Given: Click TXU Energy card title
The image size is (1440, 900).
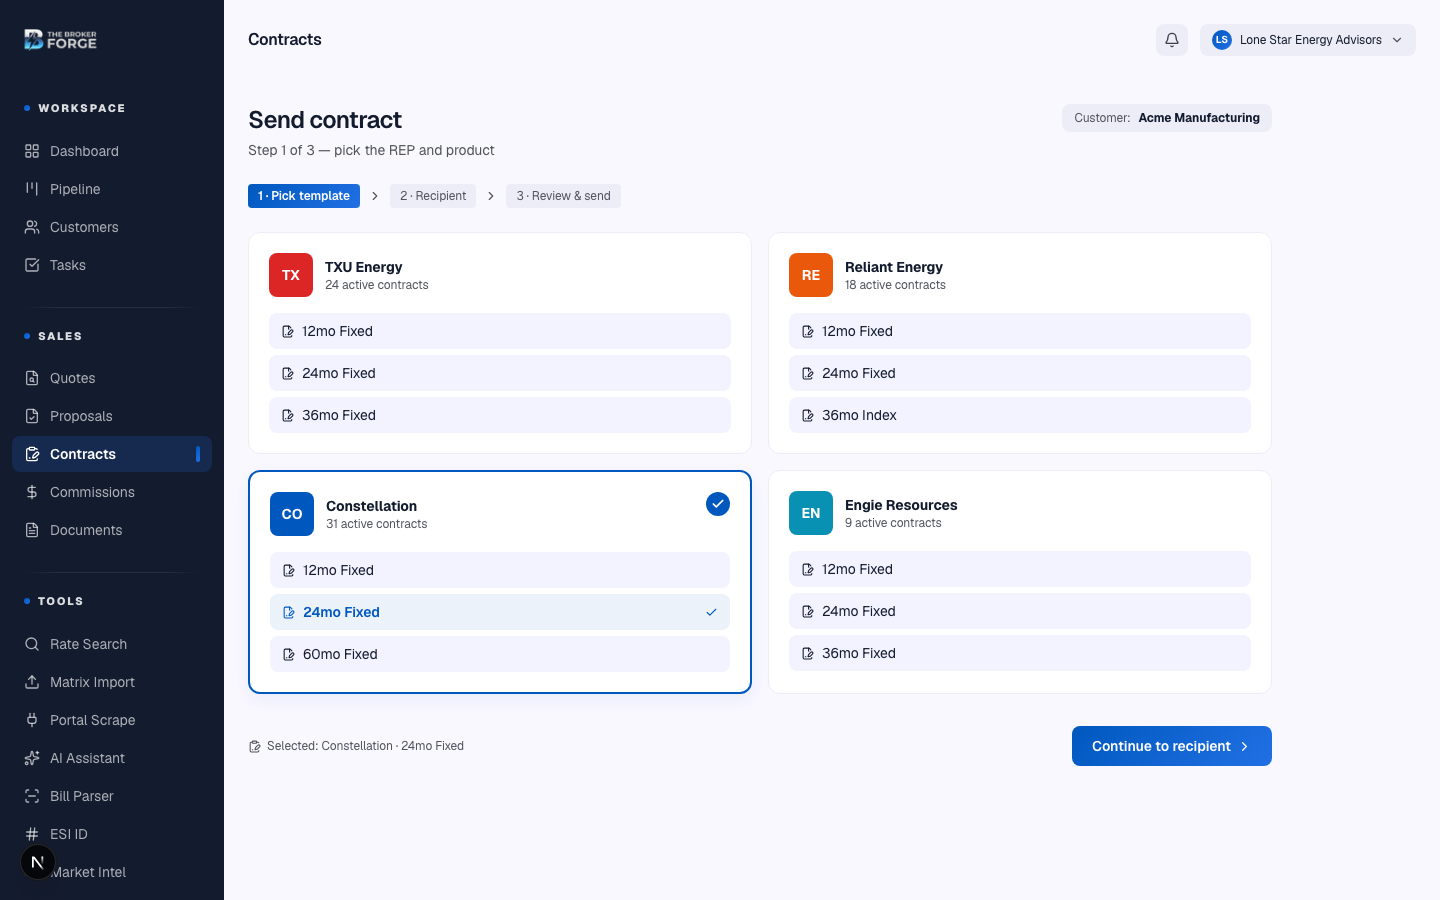Looking at the screenshot, I should tap(364, 267).
